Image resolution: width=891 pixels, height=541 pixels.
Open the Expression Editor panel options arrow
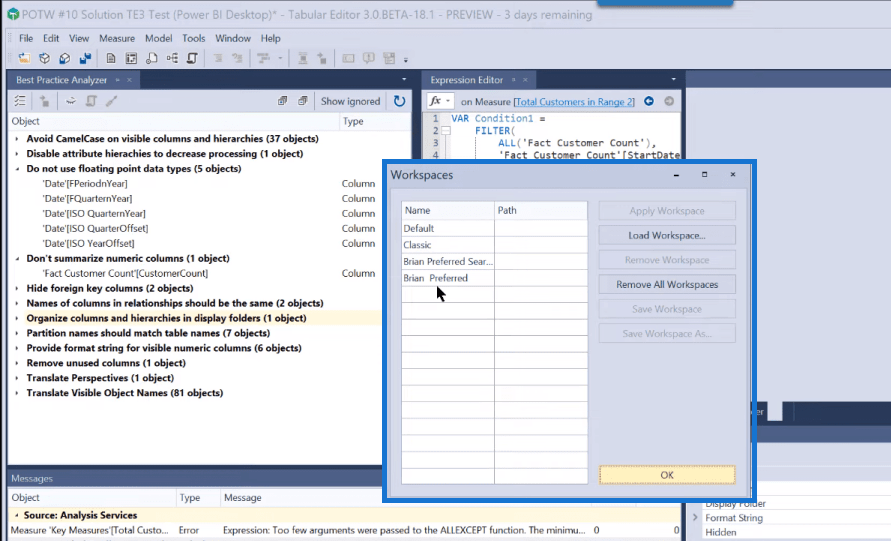673,80
